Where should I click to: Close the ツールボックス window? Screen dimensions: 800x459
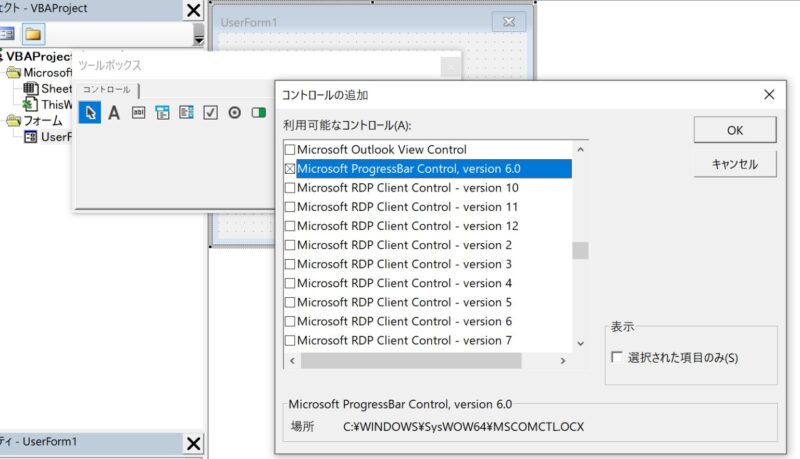click(x=451, y=67)
